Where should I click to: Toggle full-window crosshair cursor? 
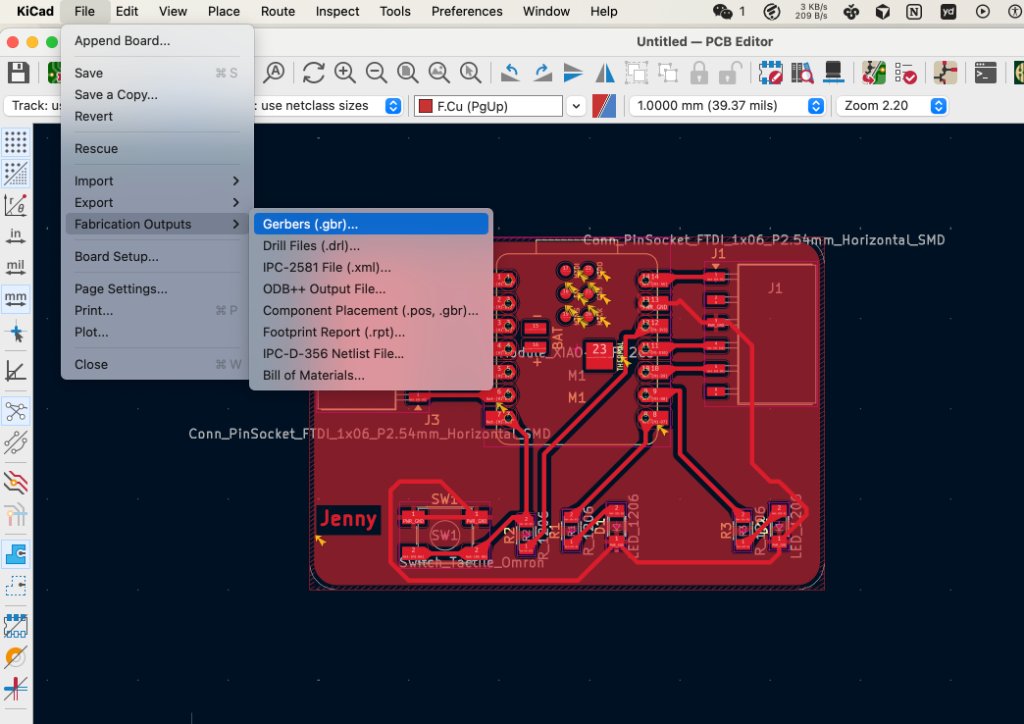[16, 332]
